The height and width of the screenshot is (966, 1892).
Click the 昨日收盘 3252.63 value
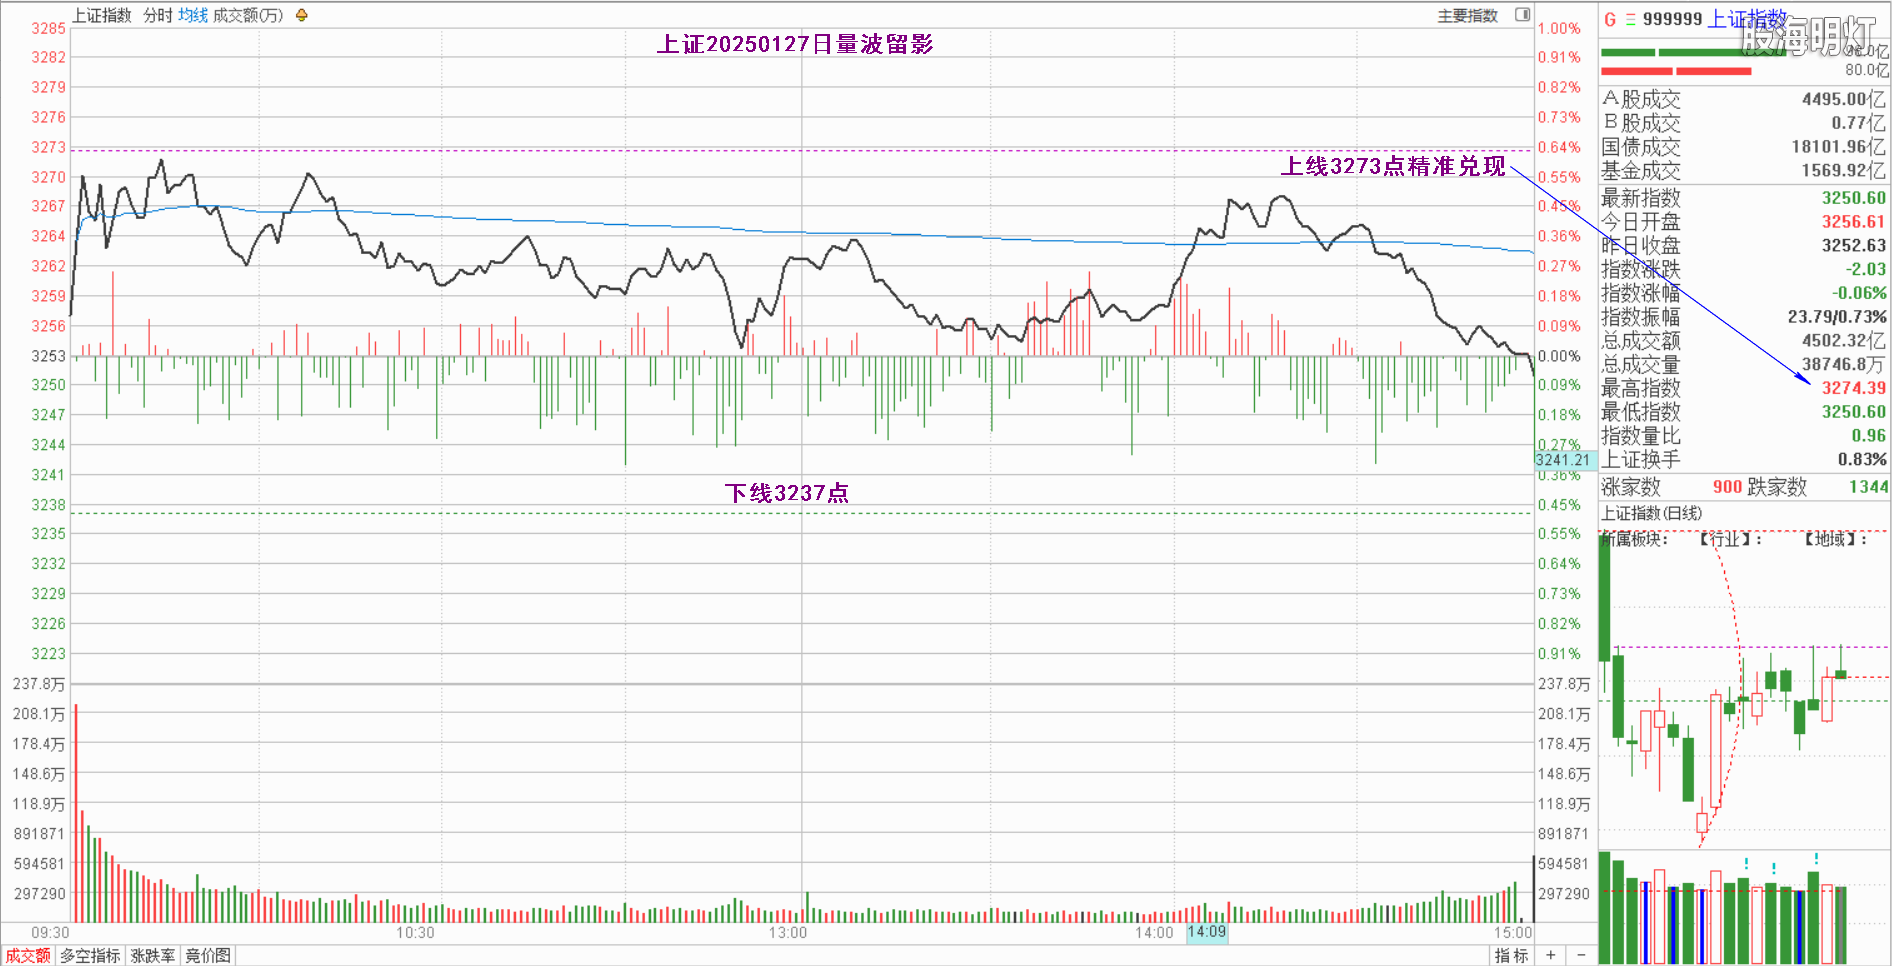pos(1853,246)
